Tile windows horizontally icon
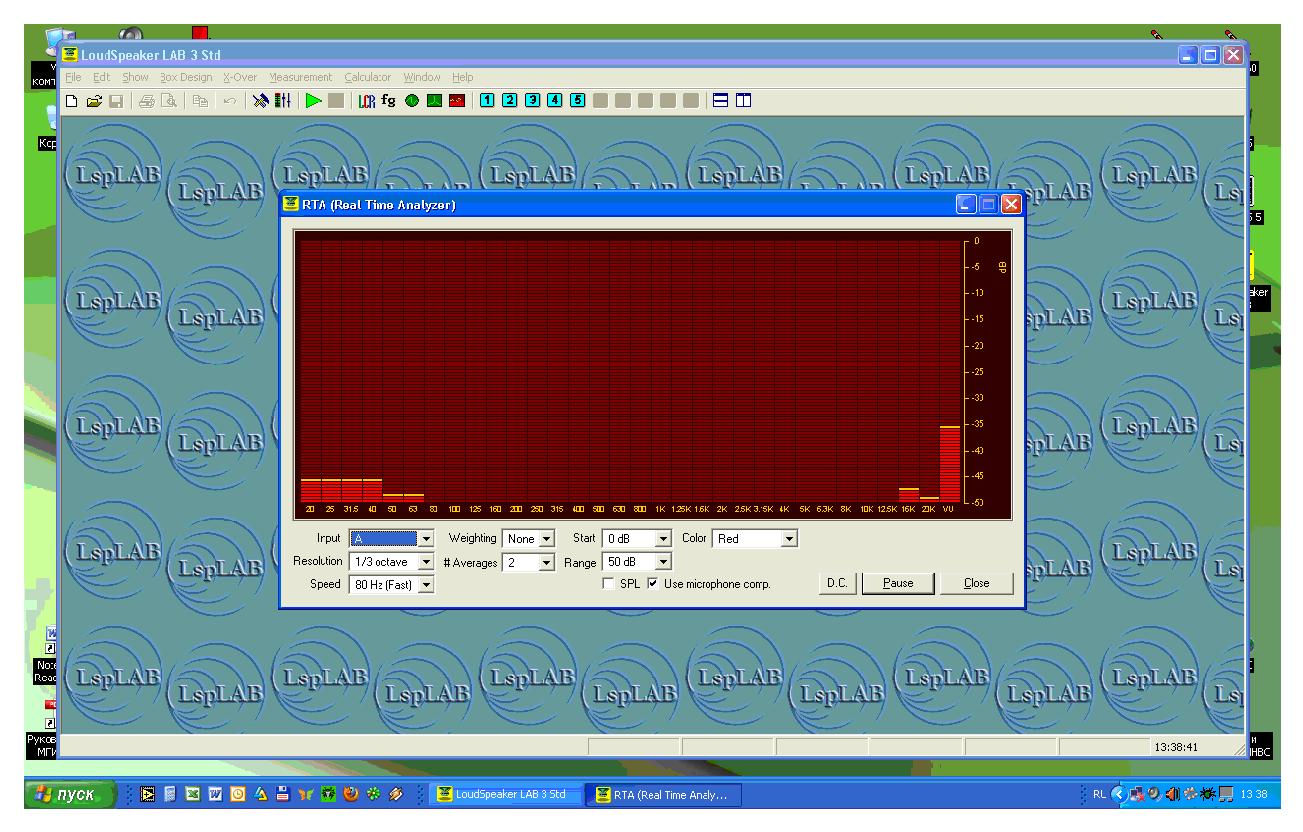This screenshot has width=1303, height=832. (721, 101)
